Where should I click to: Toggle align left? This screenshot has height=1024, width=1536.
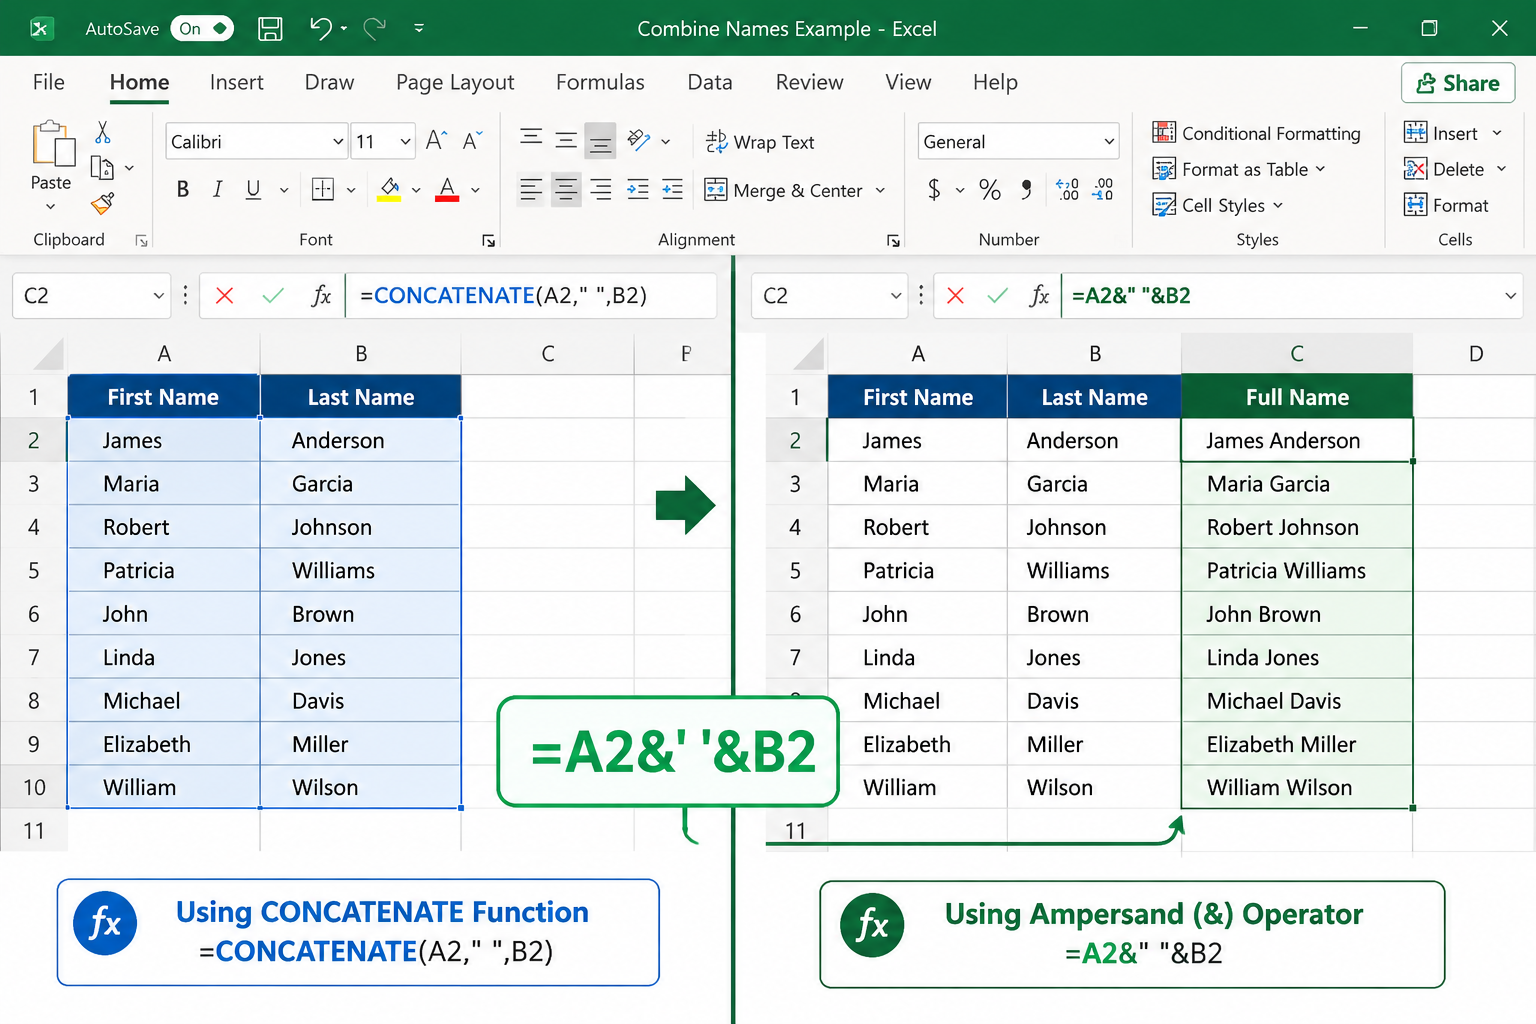click(531, 189)
